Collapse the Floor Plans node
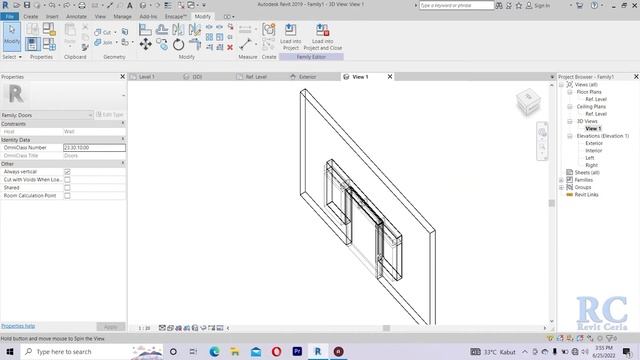 [570, 92]
